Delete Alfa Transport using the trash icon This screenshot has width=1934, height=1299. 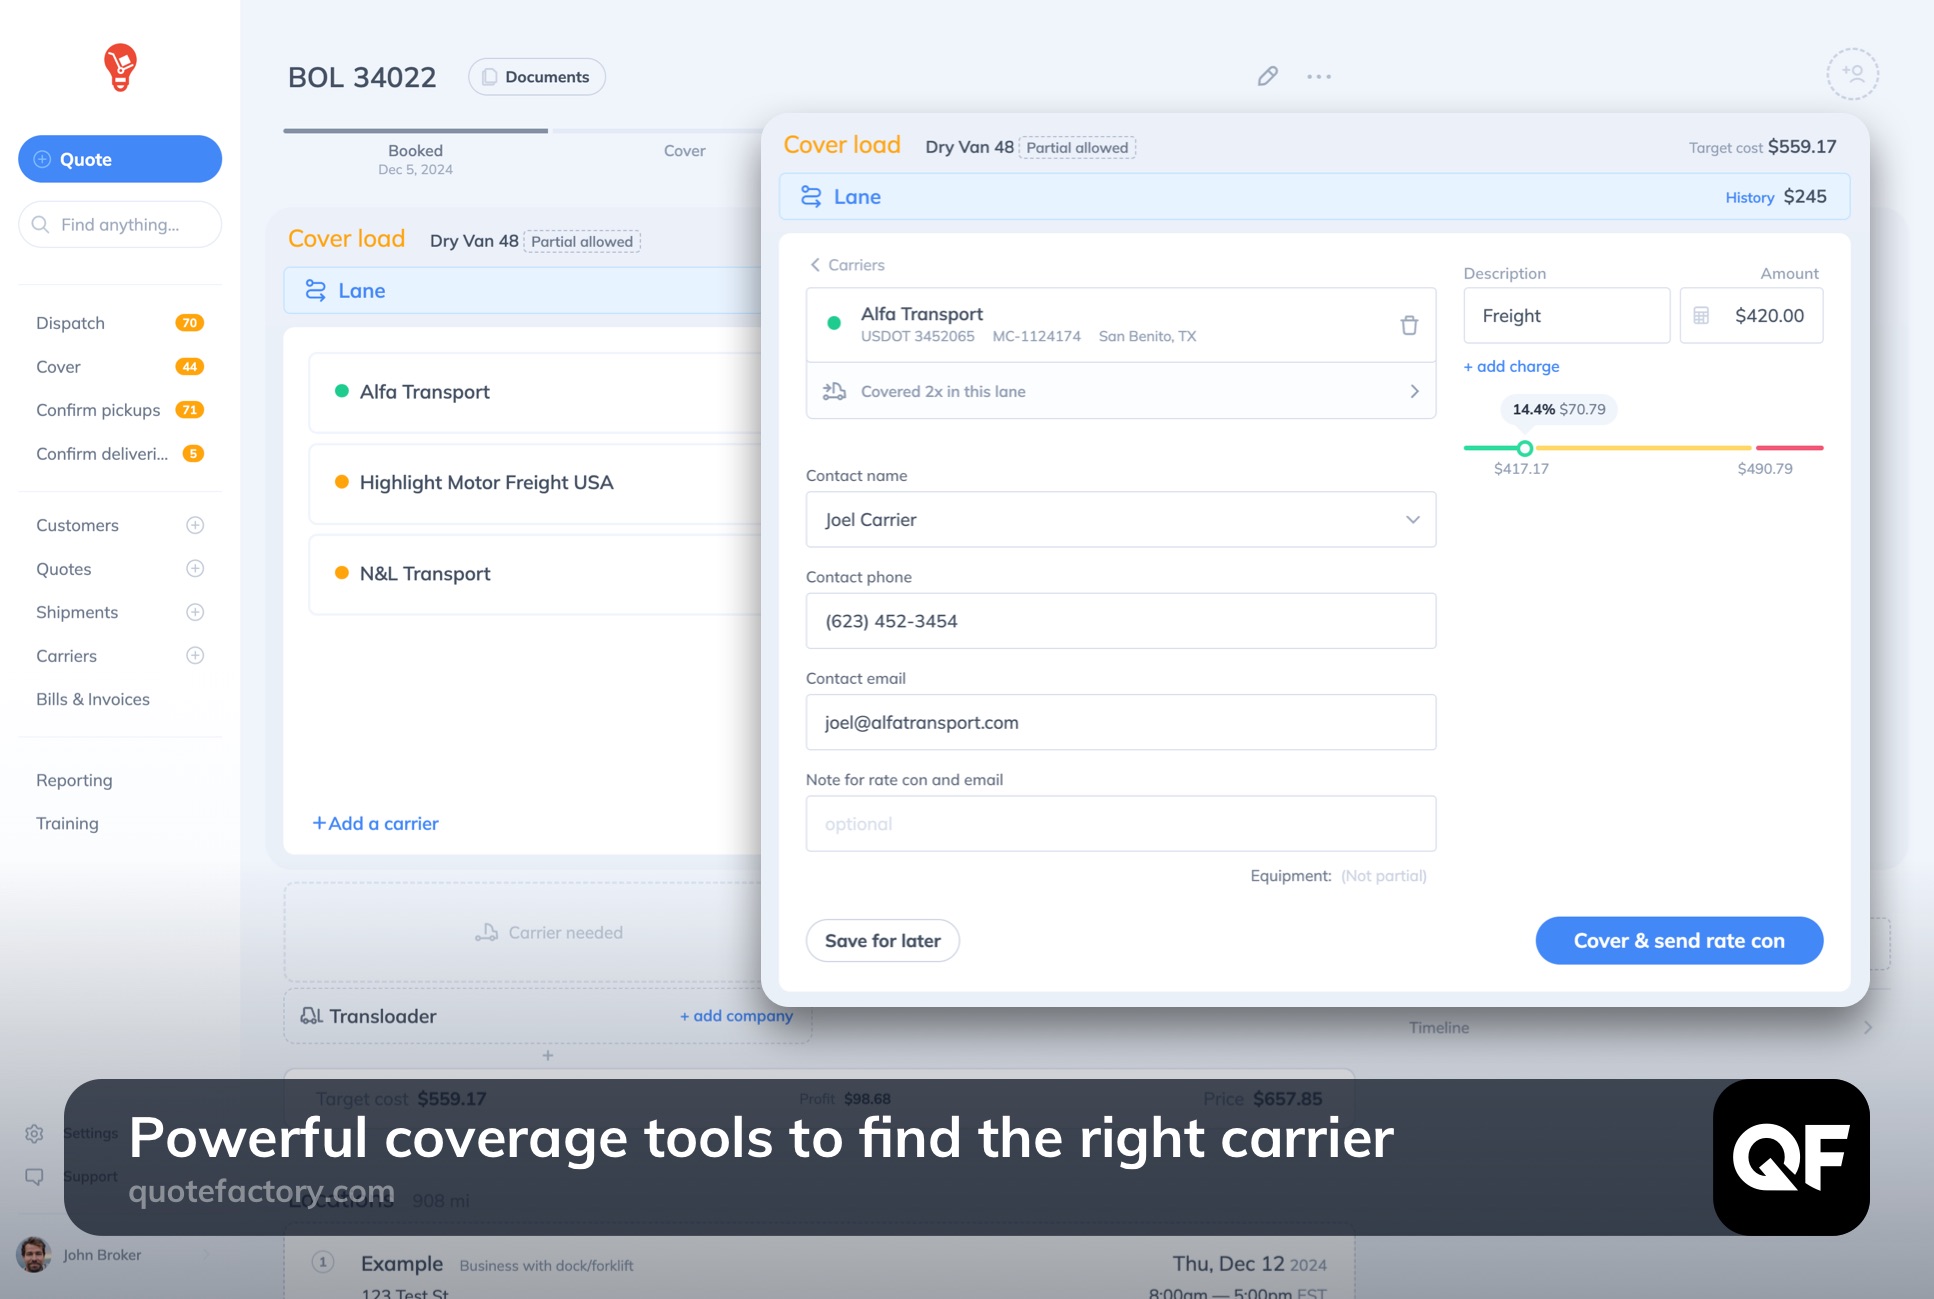tap(1409, 325)
